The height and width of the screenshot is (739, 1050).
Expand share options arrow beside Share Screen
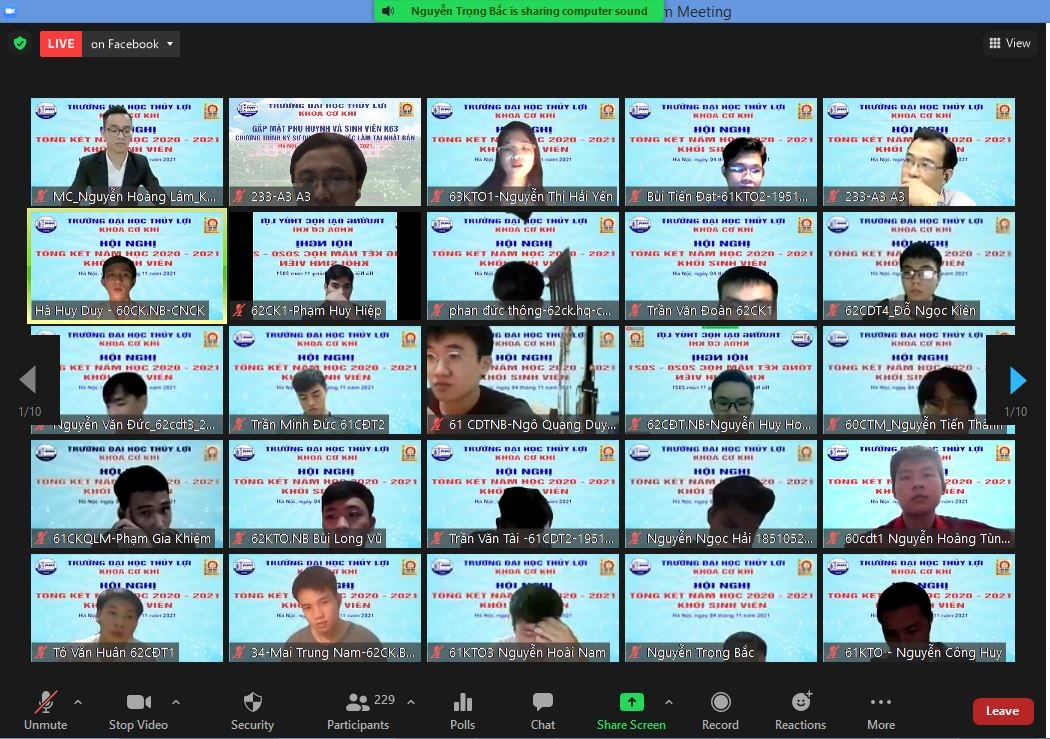click(669, 702)
